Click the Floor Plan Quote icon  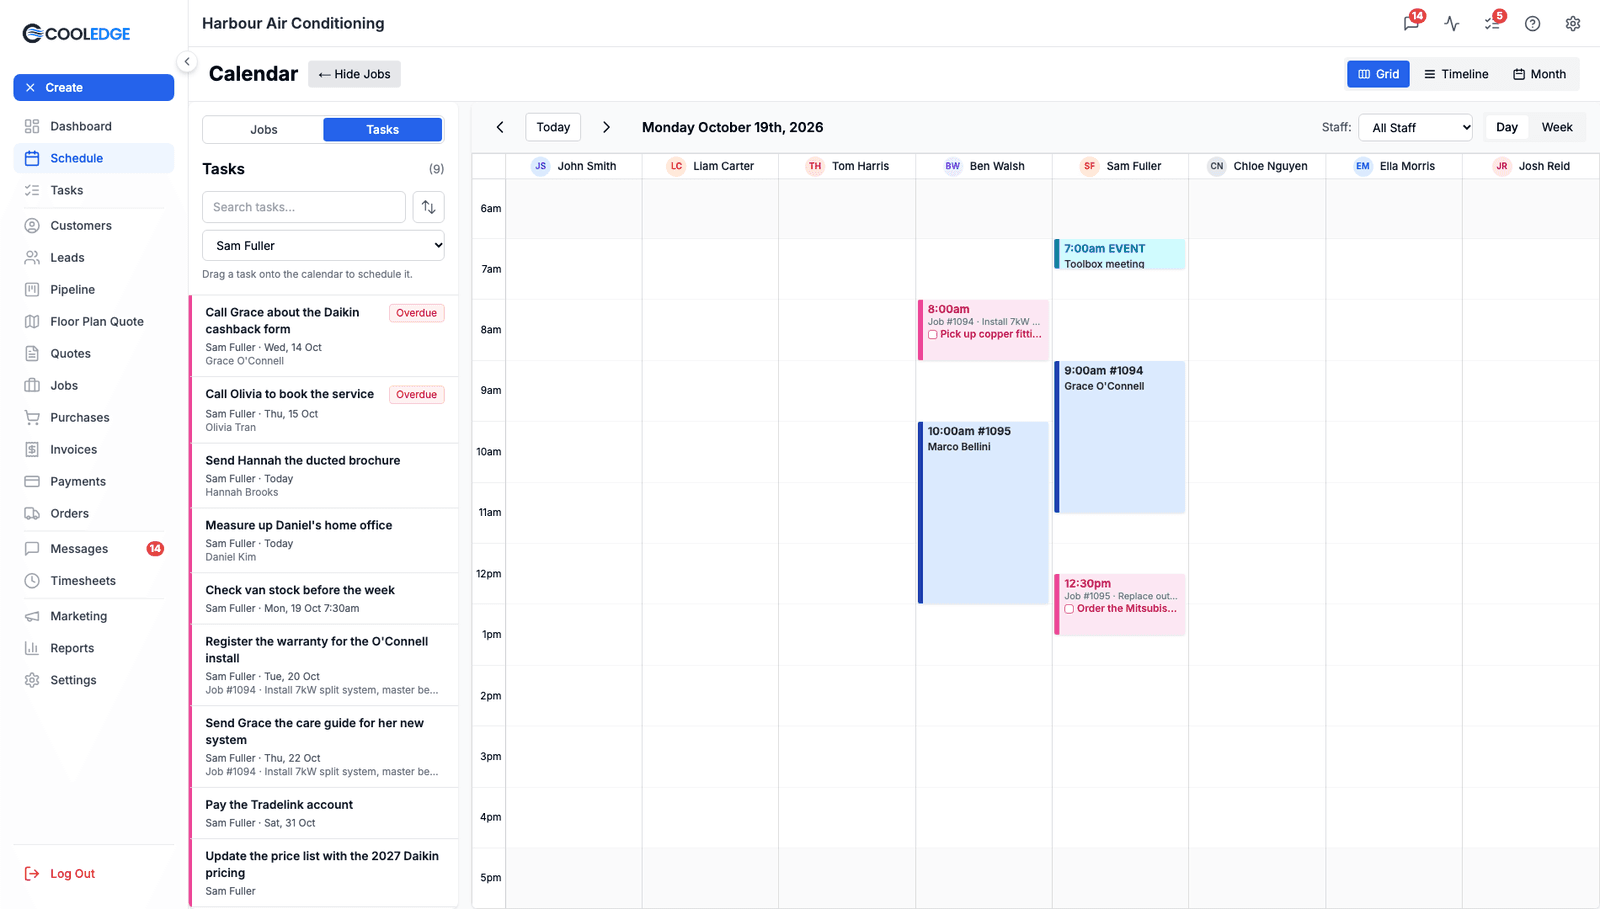[32, 321]
